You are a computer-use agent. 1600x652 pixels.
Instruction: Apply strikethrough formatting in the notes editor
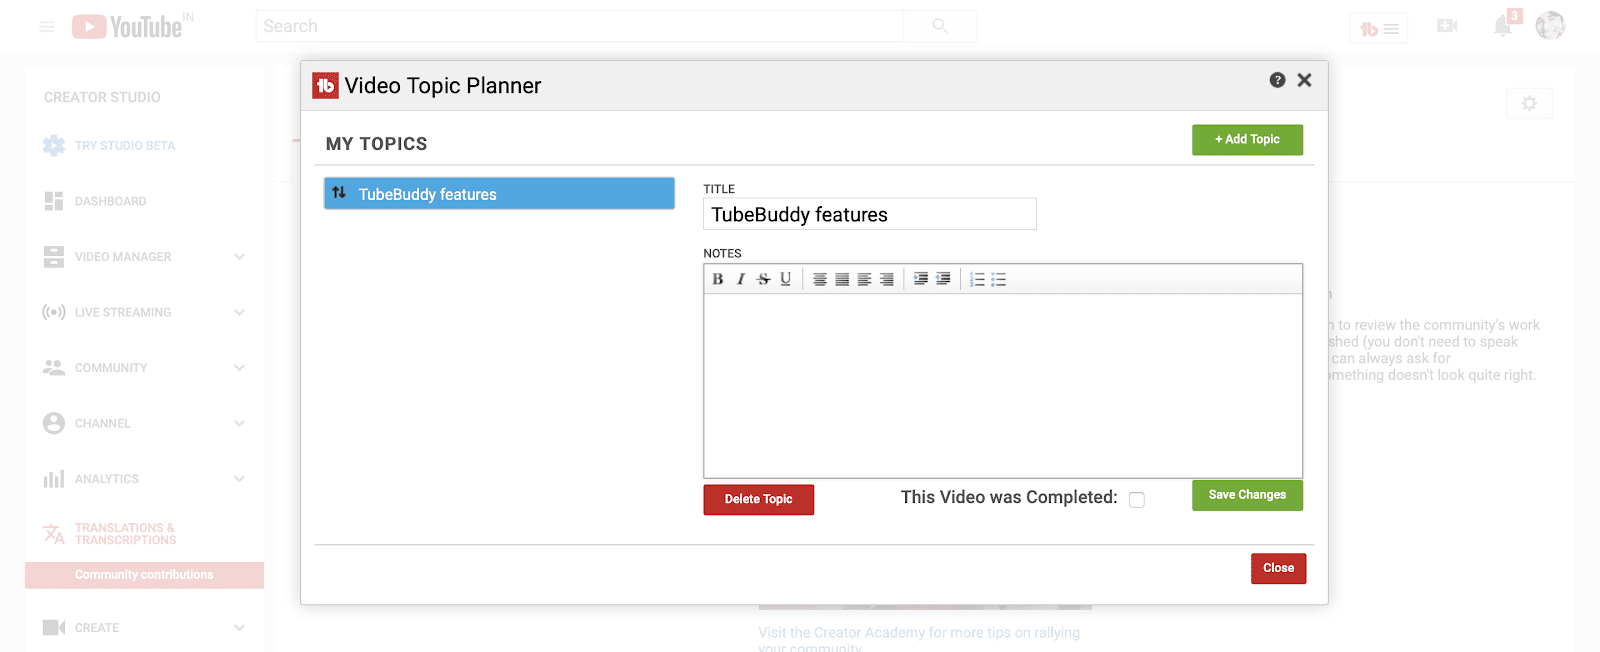[764, 279]
